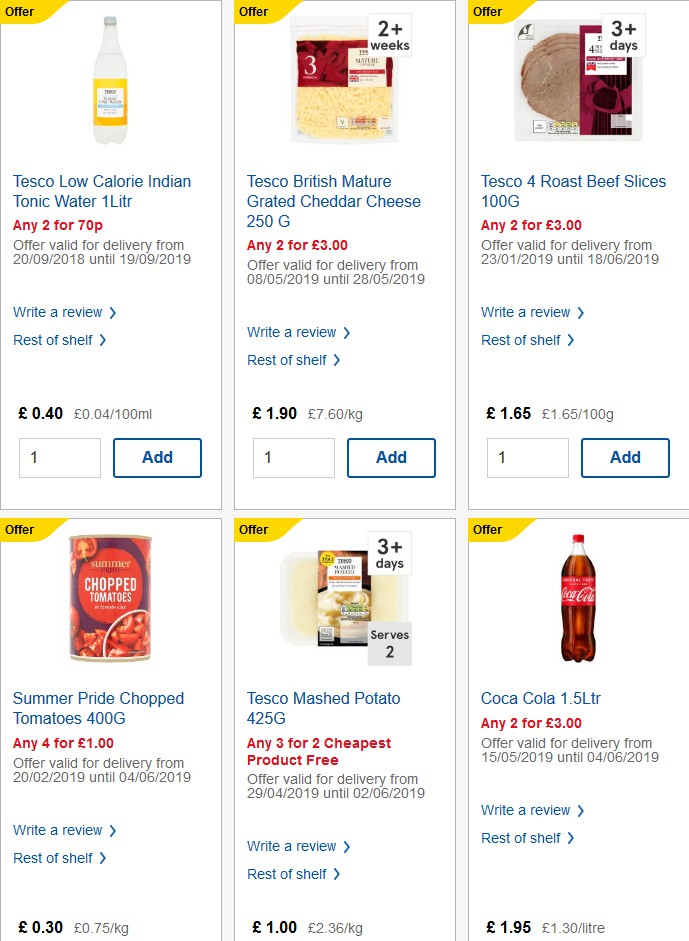689x941 pixels.
Task: Open Tesco British Mature Grated Cheddar Cheese page
Action: (x=333, y=201)
